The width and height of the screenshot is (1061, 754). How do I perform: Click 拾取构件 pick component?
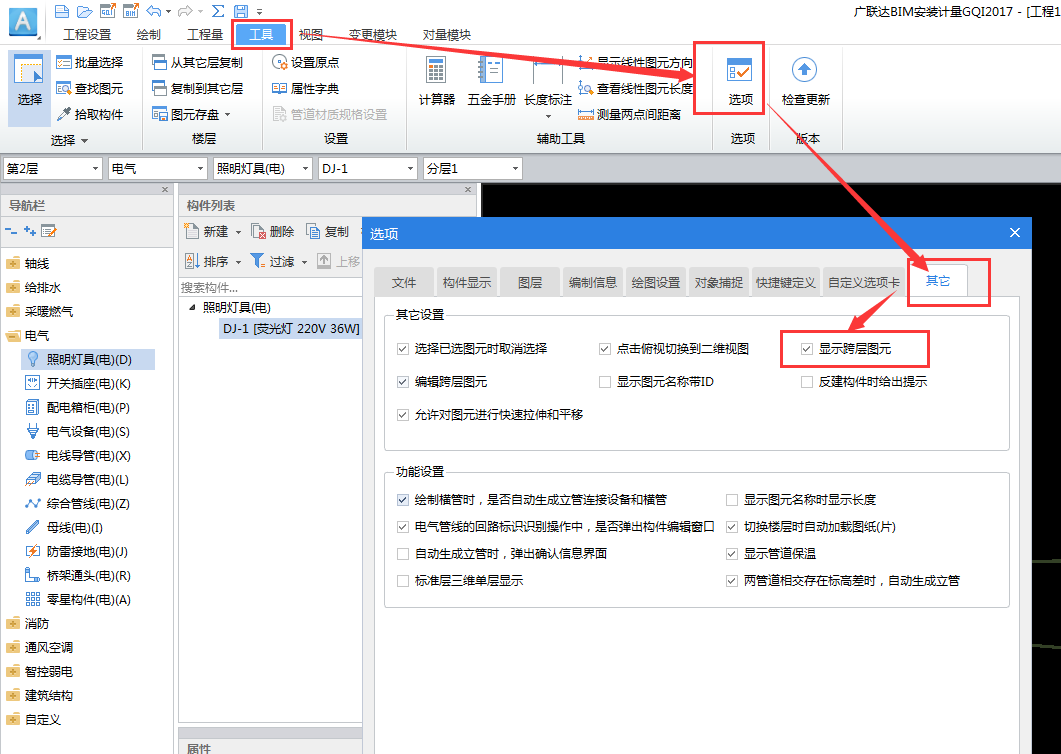90,114
